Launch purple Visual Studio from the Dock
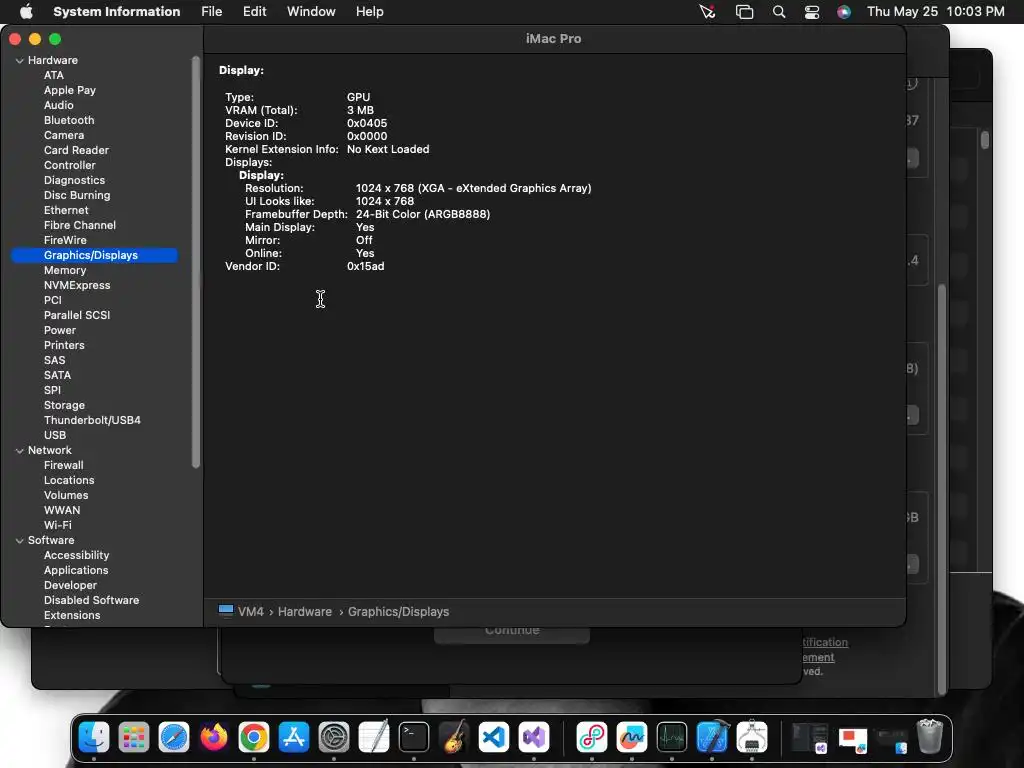Image resolution: width=1024 pixels, height=768 pixels. tap(534, 737)
